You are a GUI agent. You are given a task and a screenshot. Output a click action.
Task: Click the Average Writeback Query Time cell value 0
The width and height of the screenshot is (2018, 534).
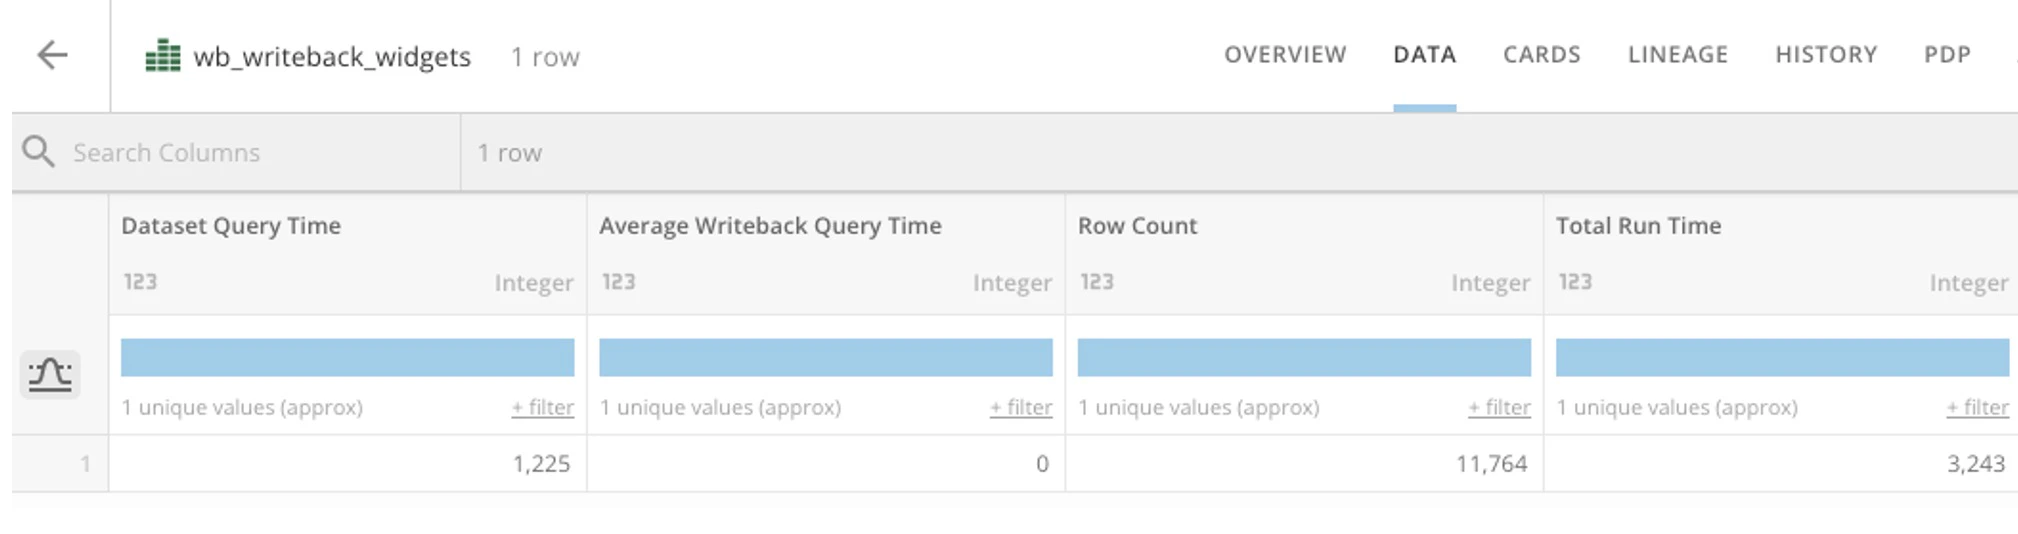(1042, 463)
